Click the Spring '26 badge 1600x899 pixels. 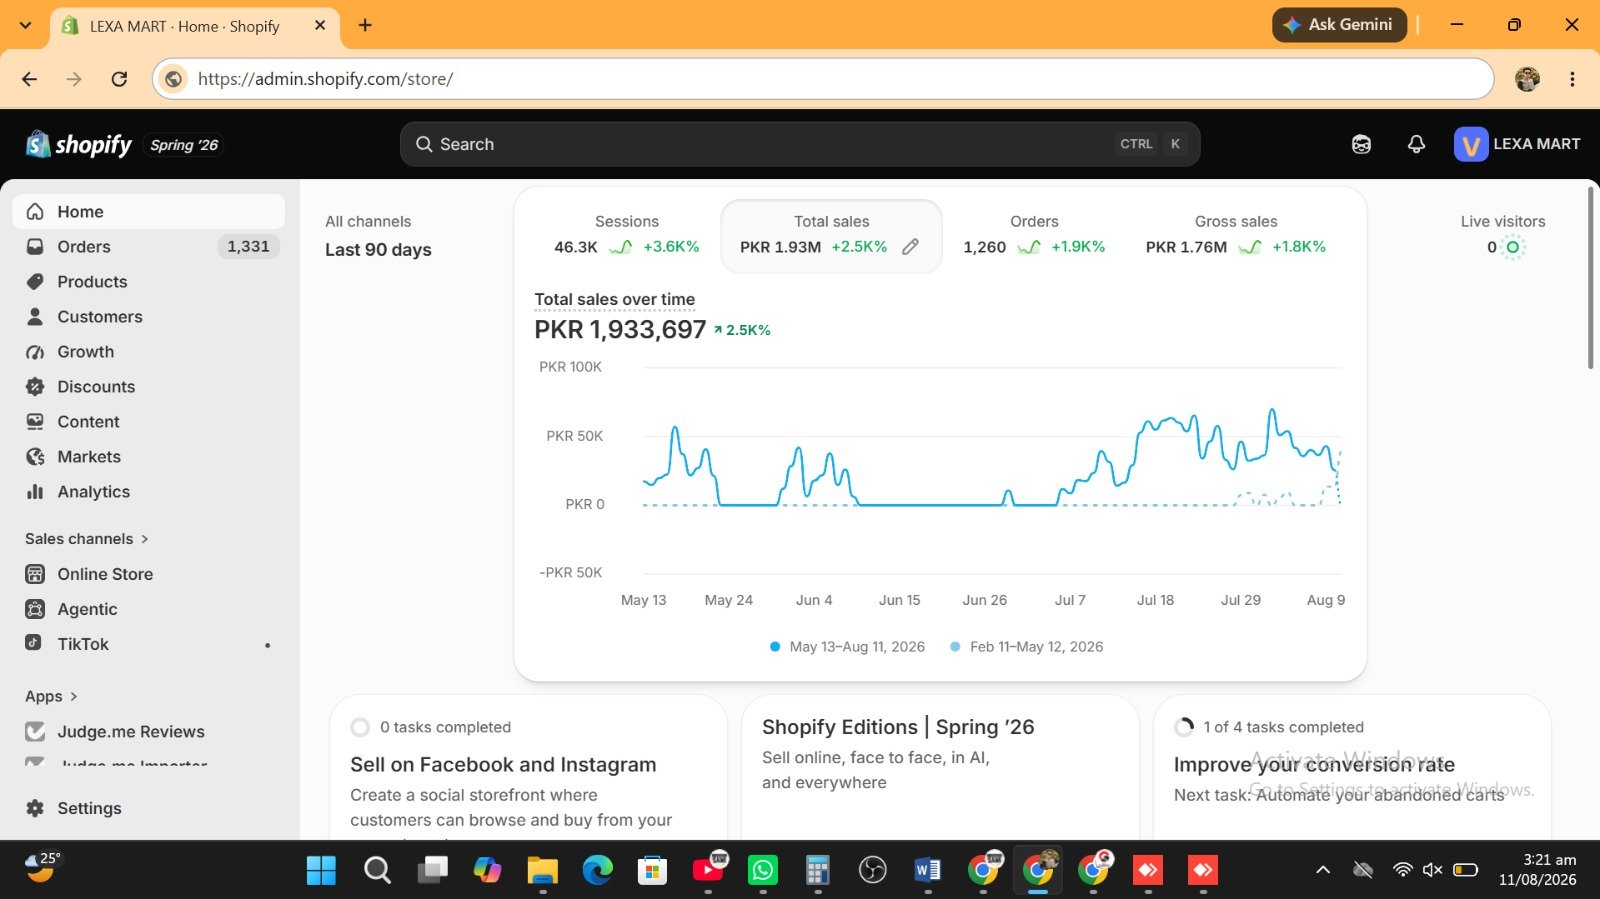[x=184, y=145]
